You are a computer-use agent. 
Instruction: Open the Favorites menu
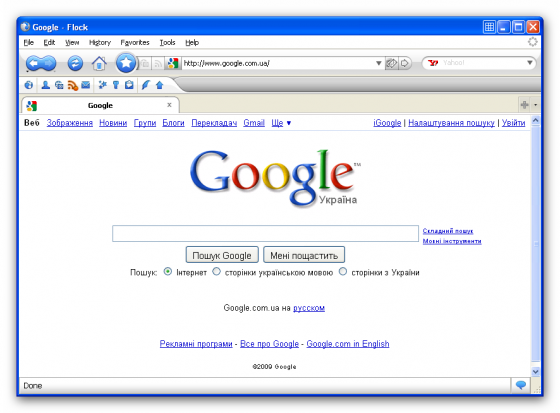pyautogui.click(x=135, y=43)
